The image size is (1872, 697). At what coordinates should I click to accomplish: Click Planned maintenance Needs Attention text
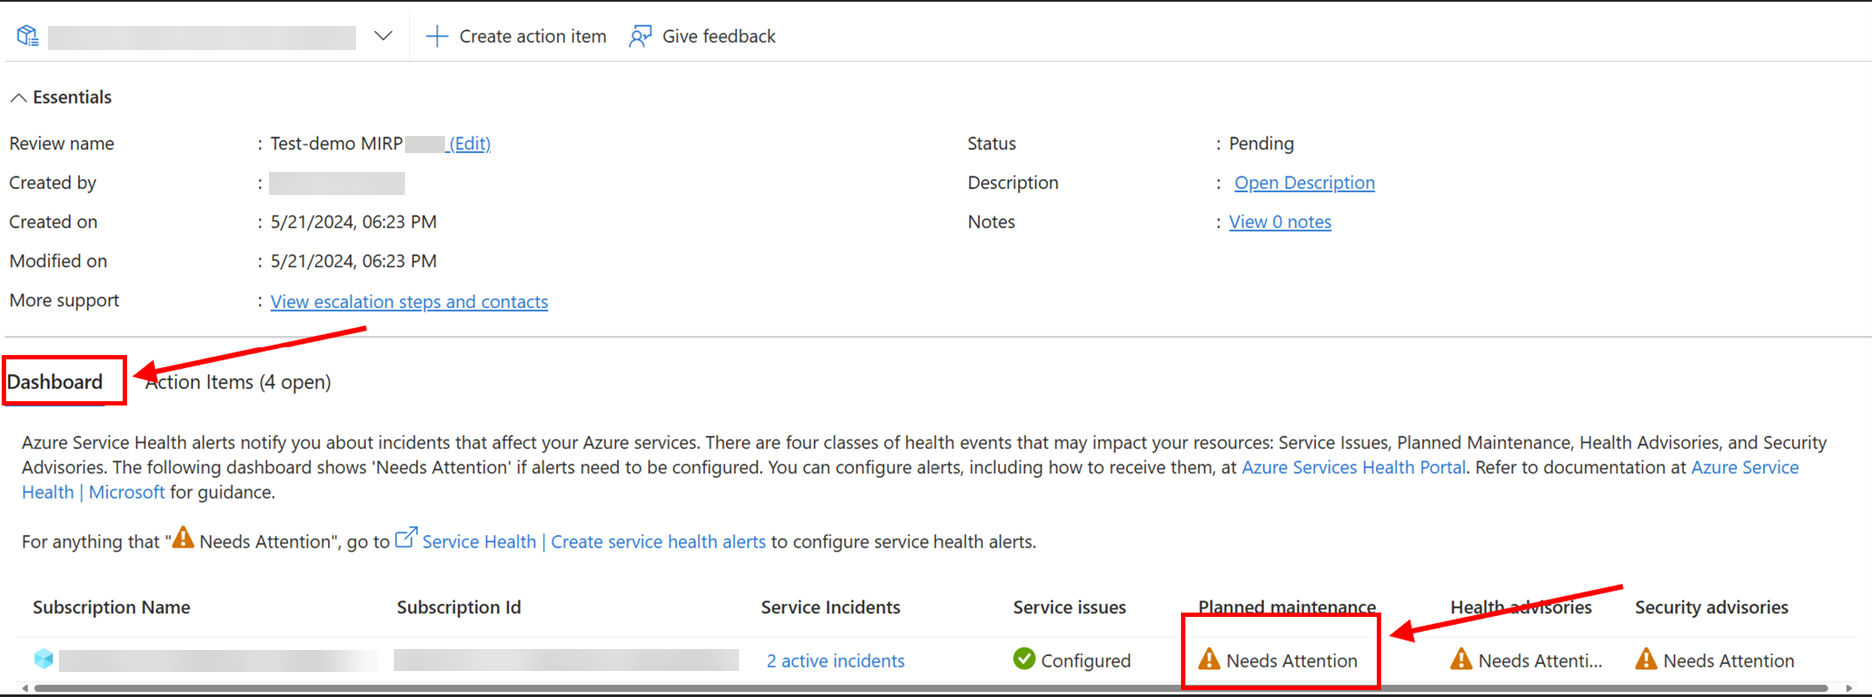[x=1292, y=660]
